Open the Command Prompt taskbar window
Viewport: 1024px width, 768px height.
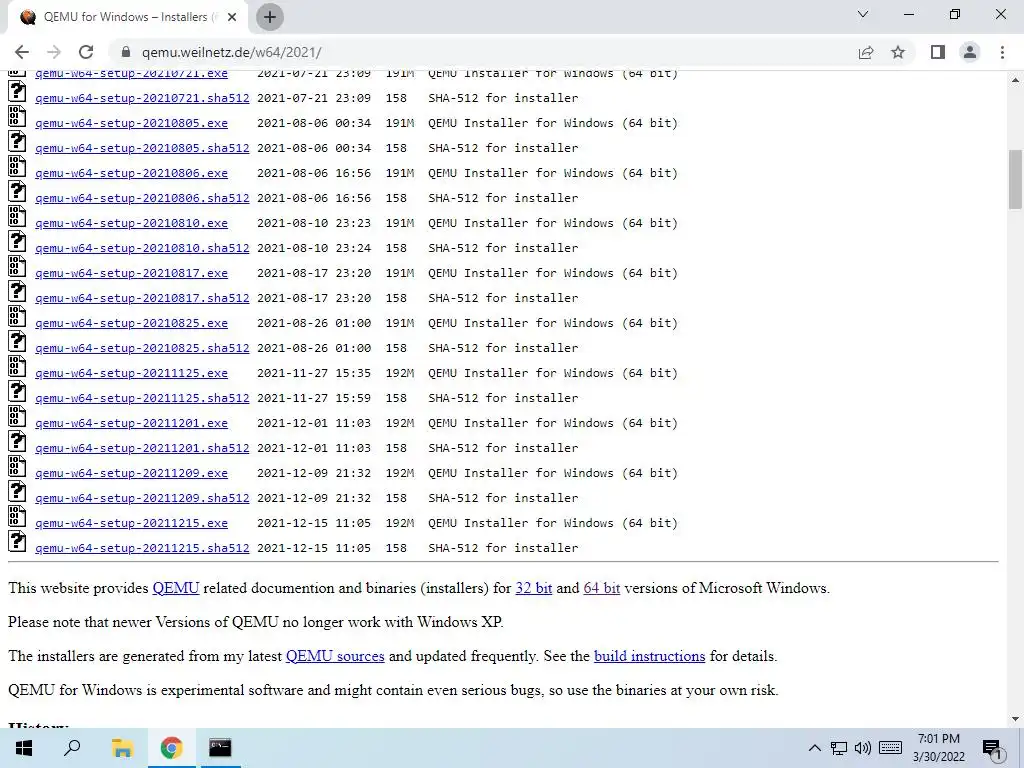[x=219, y=748]
